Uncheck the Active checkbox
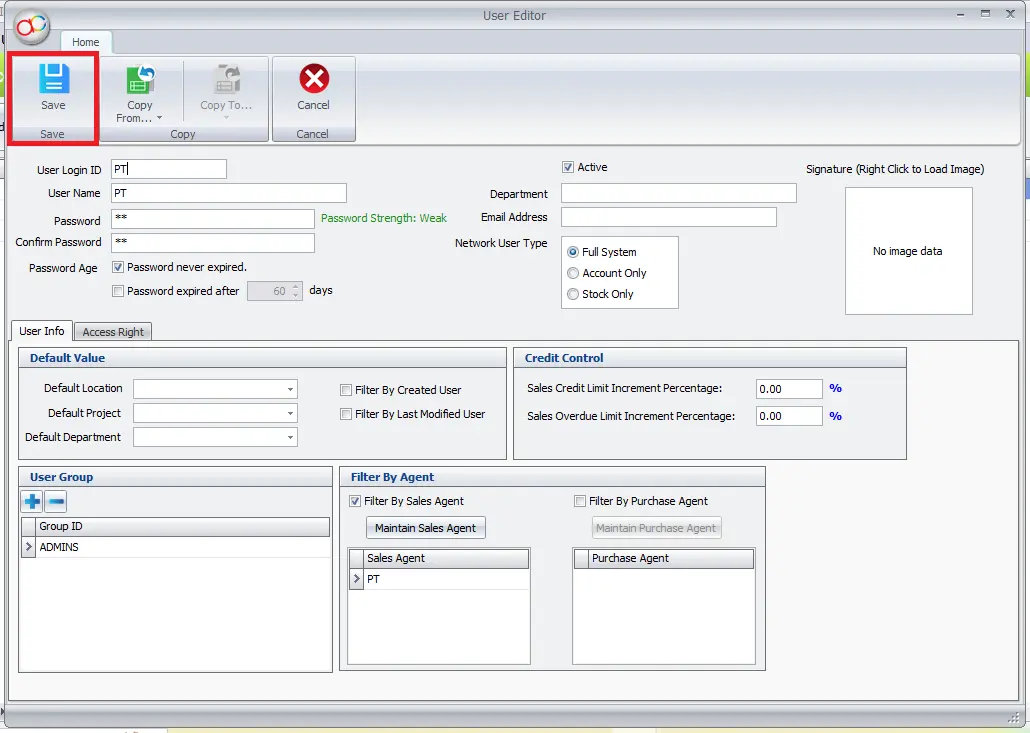1030x733 pixels. coord(568,167)
